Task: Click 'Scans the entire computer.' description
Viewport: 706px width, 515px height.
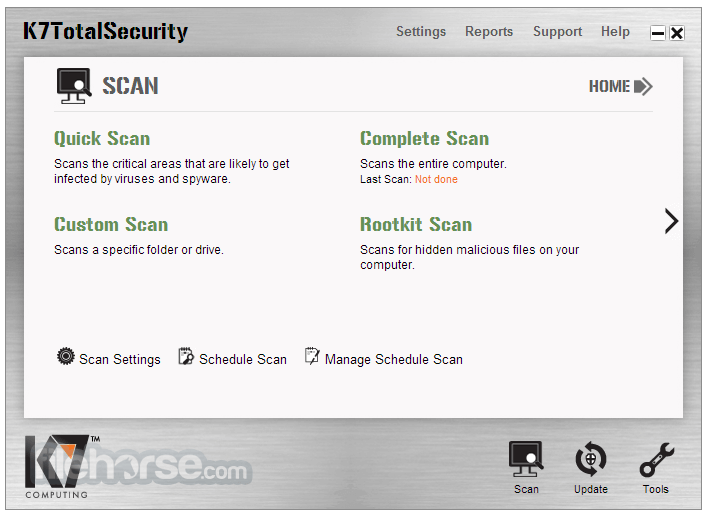Action: point(433,164)
